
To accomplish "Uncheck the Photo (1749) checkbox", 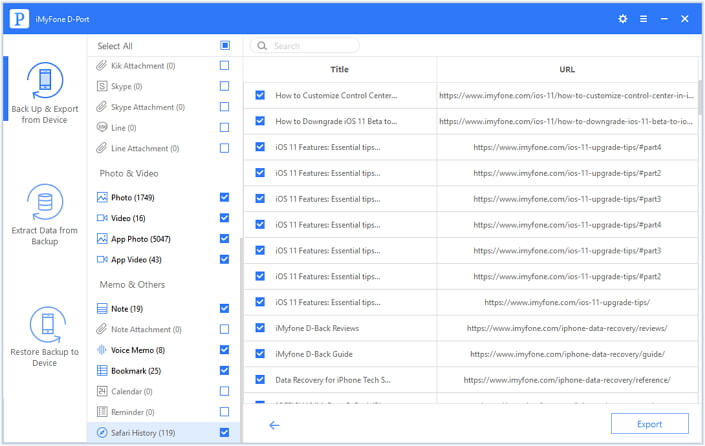I will point(224,197).
